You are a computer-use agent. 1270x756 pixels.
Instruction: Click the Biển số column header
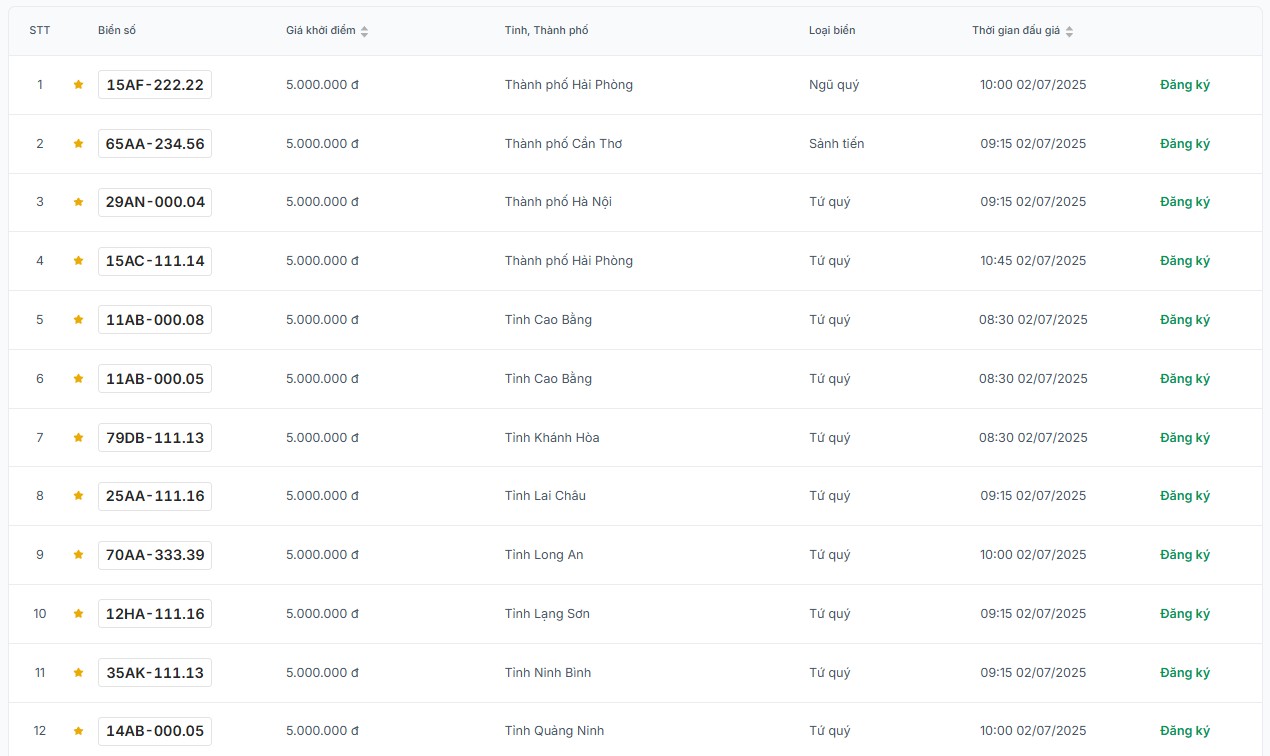(x=117, y=31)
